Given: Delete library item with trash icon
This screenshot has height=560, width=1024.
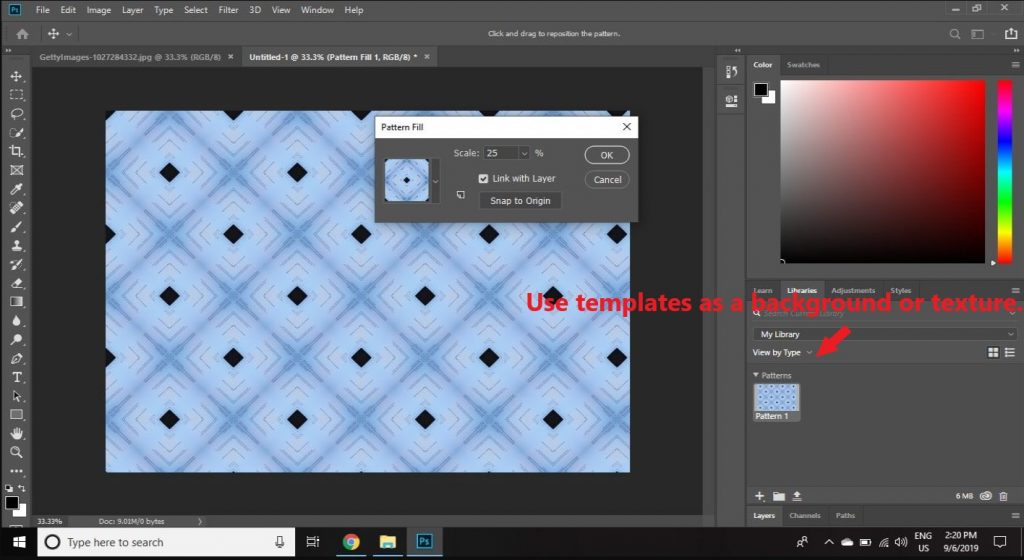Looking at the screenshot, I should coord(1004,496).
